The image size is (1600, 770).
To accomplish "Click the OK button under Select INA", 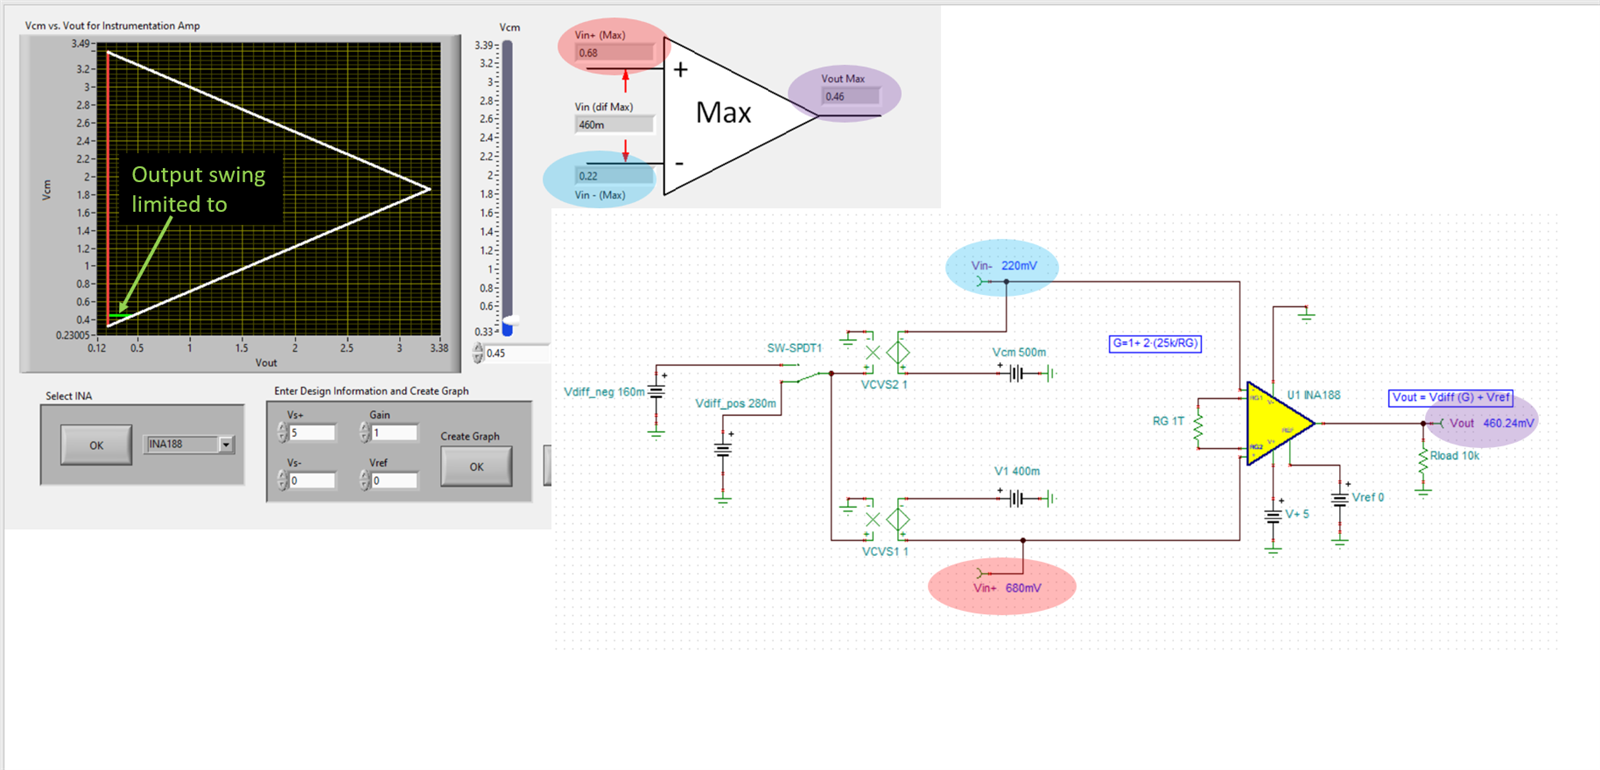I will [96, 445].
